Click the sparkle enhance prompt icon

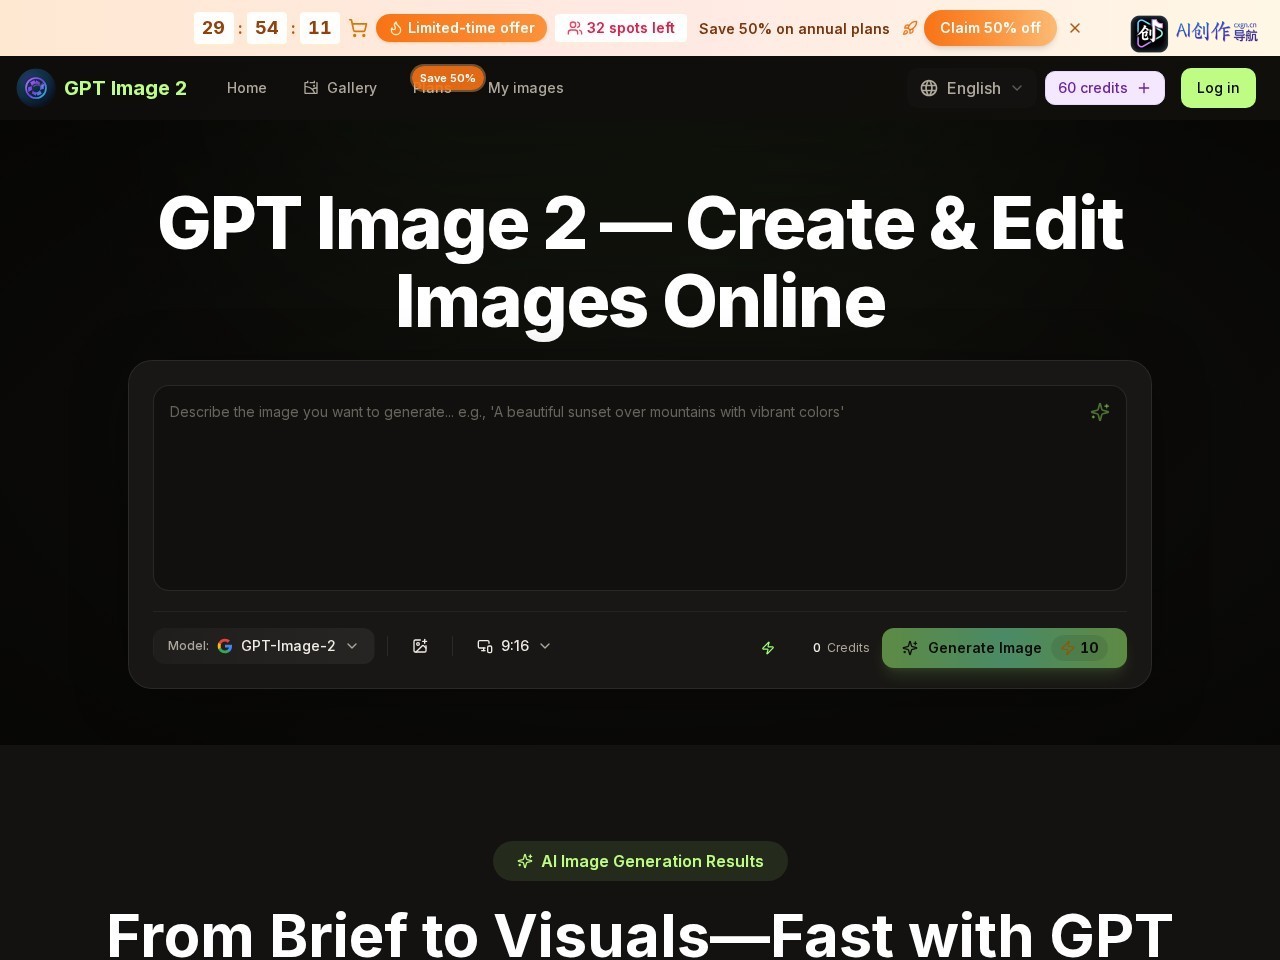click(x=1100, y=412)
